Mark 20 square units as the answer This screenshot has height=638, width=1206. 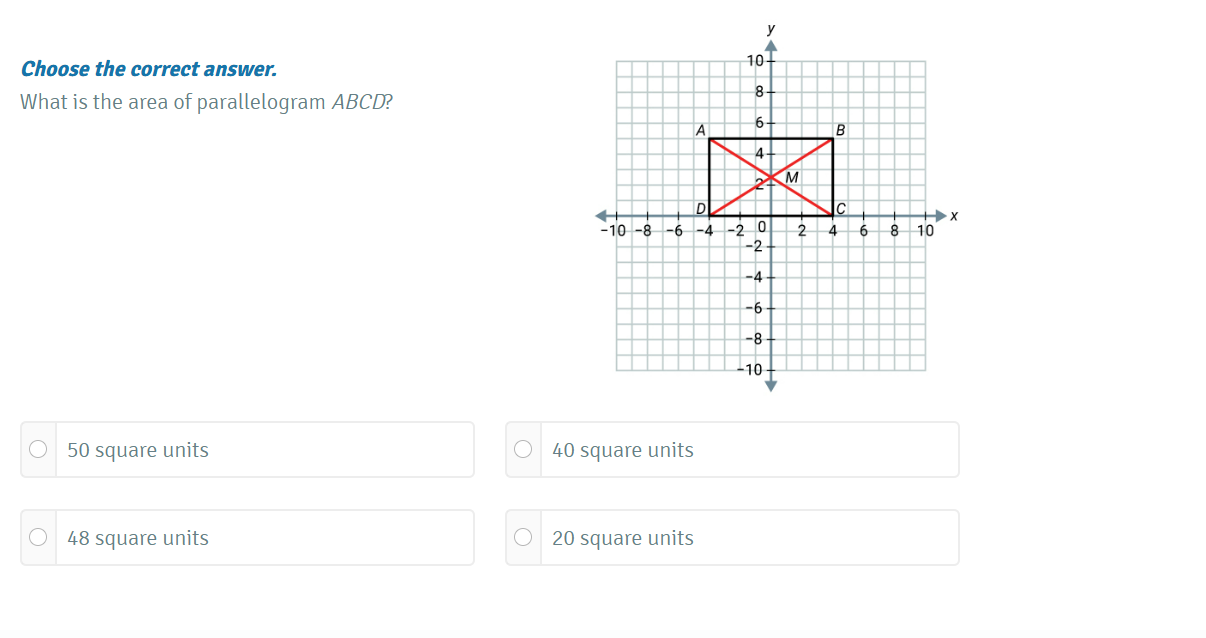[x=523, y=538]
